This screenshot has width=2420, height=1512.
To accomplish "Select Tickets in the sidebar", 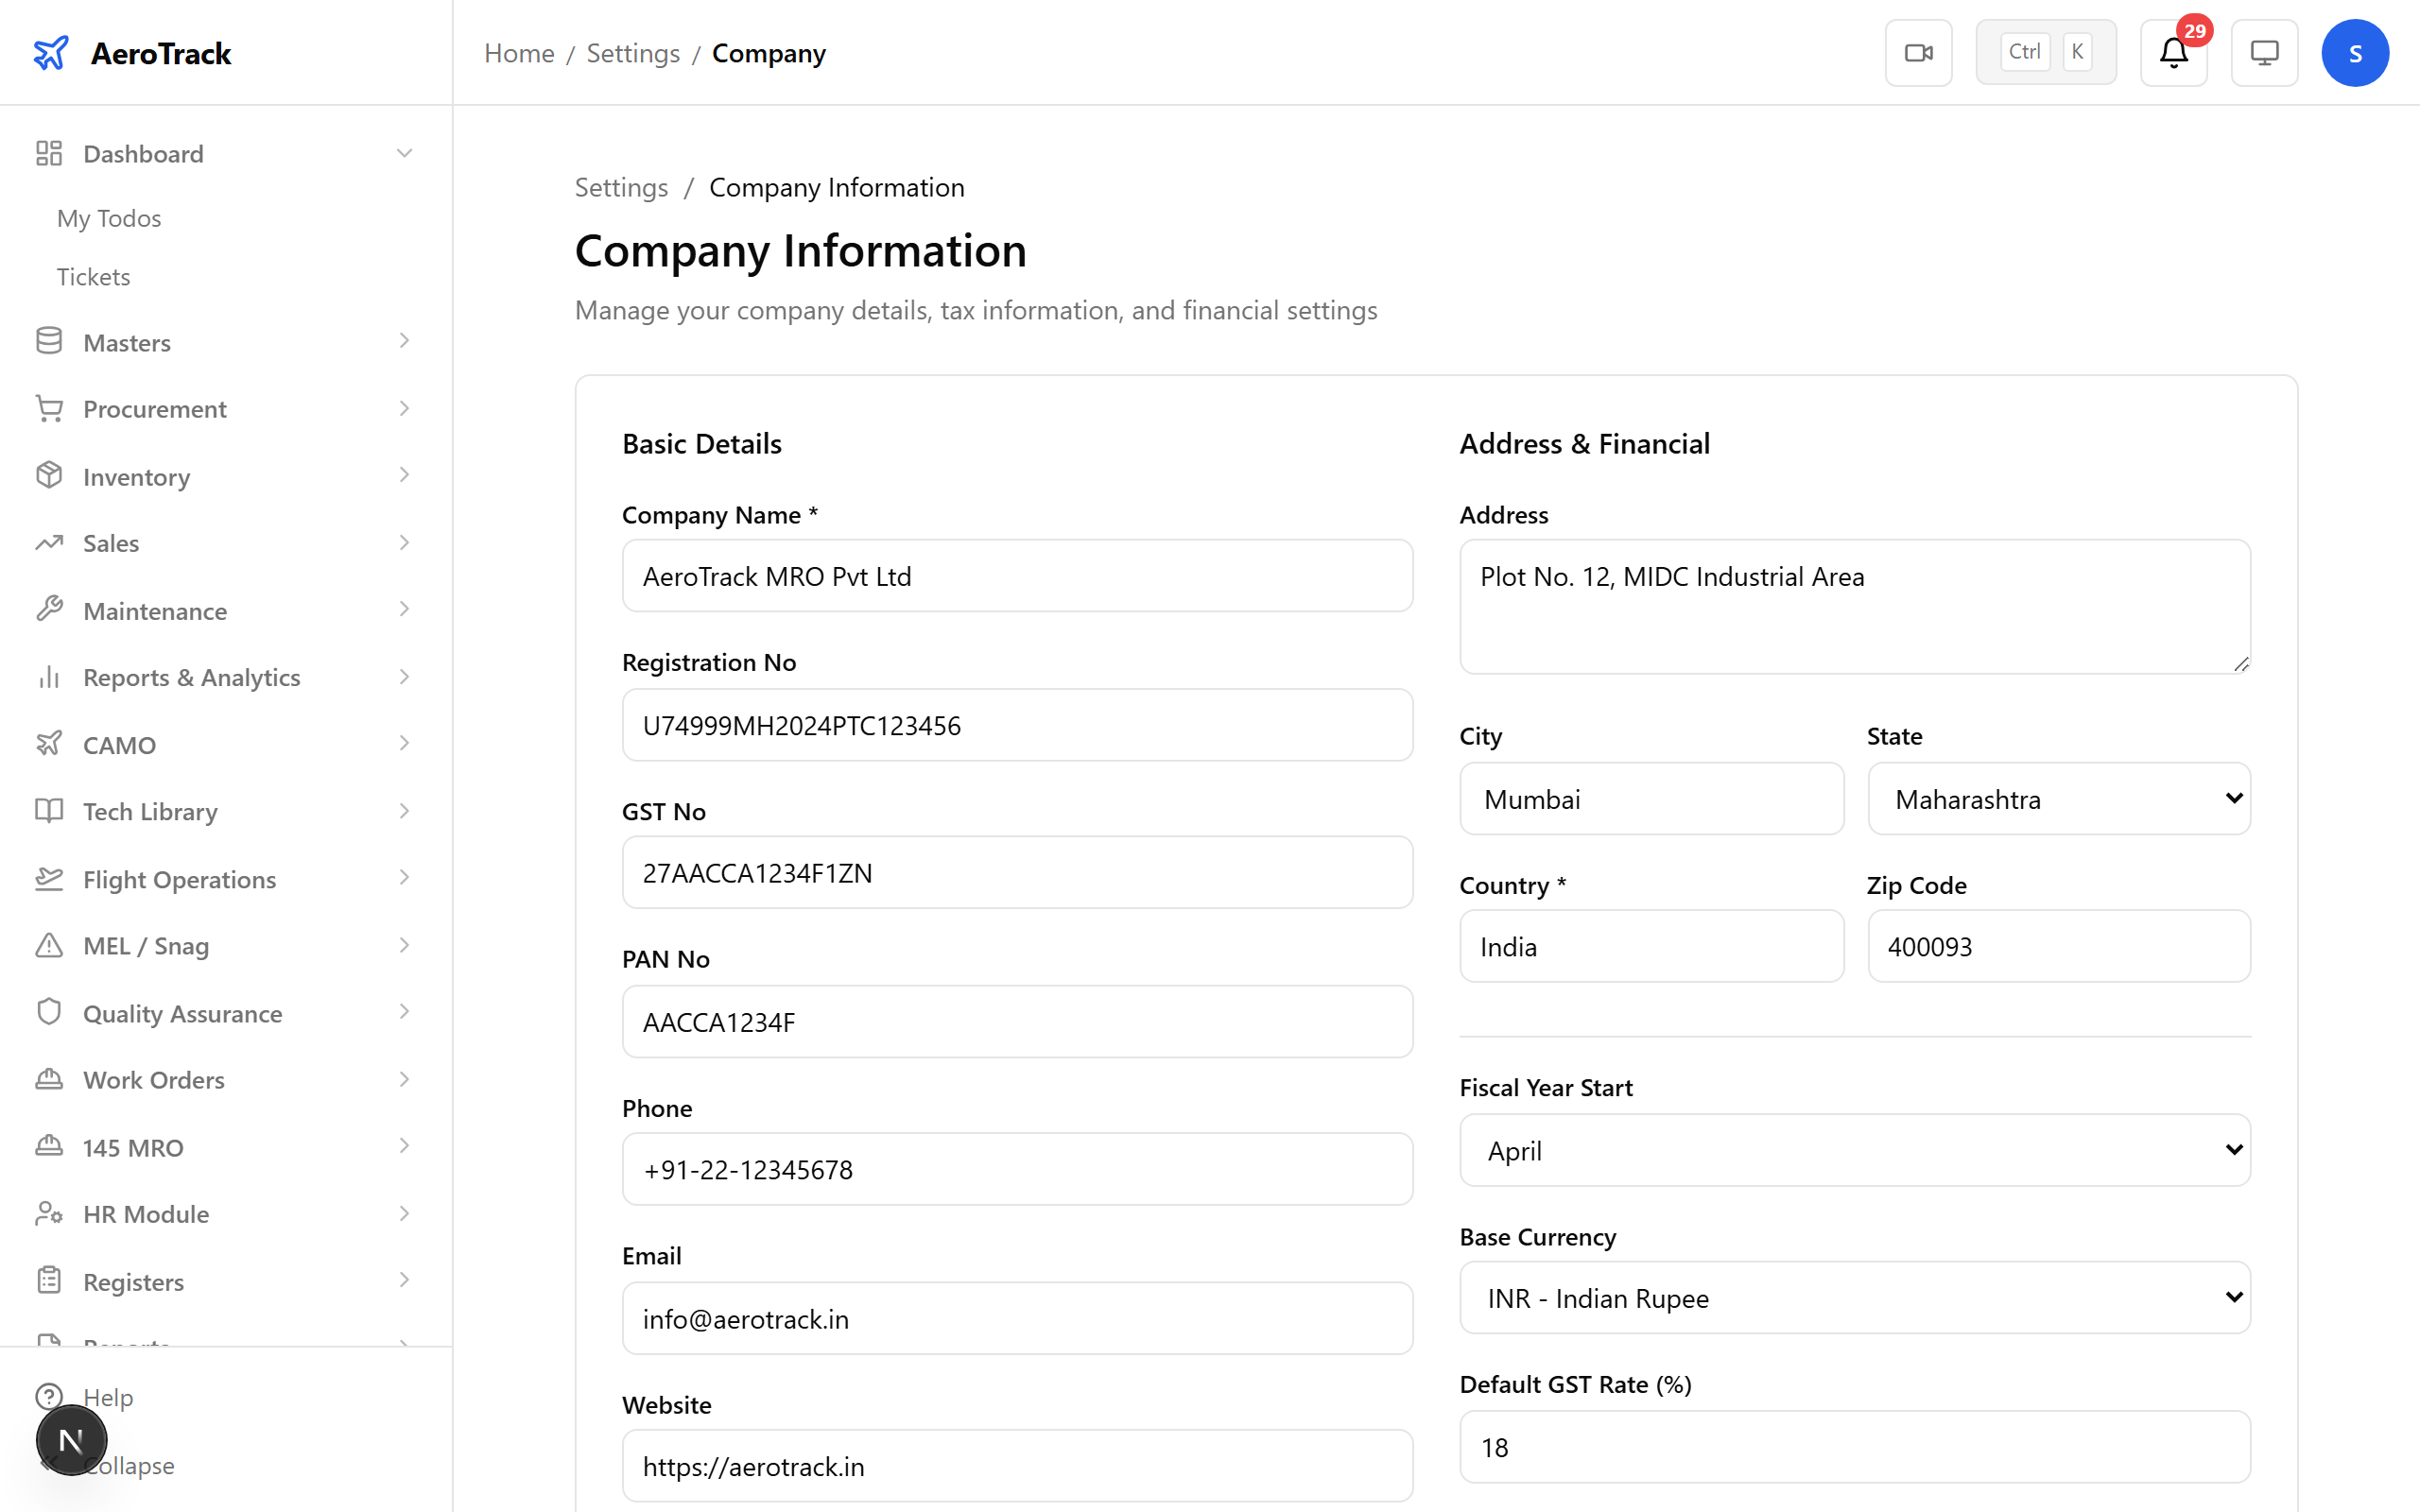I will (93, 276).
